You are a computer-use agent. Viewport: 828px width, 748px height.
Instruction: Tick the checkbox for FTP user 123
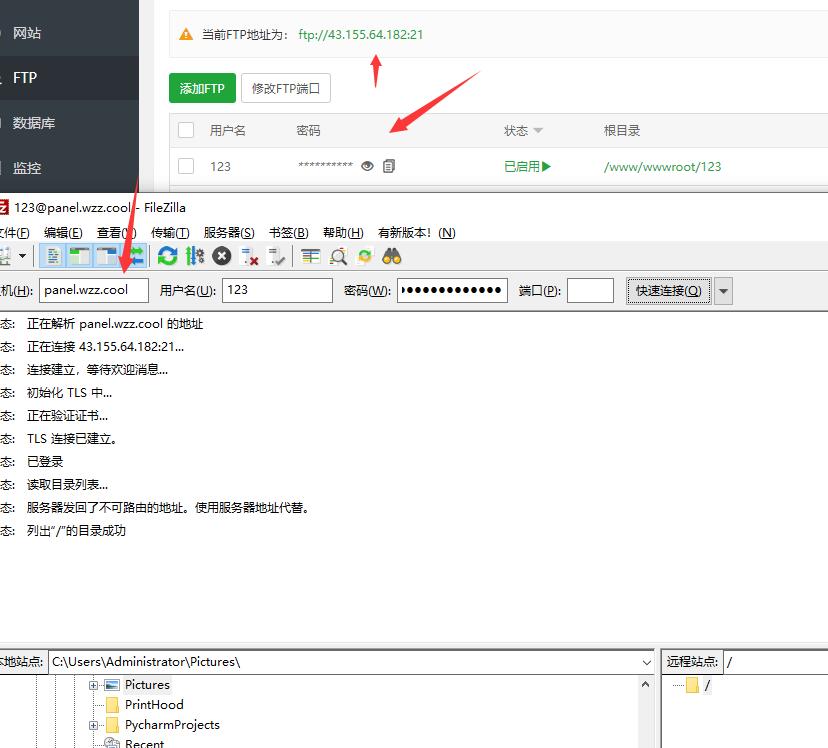coord(186,166)
